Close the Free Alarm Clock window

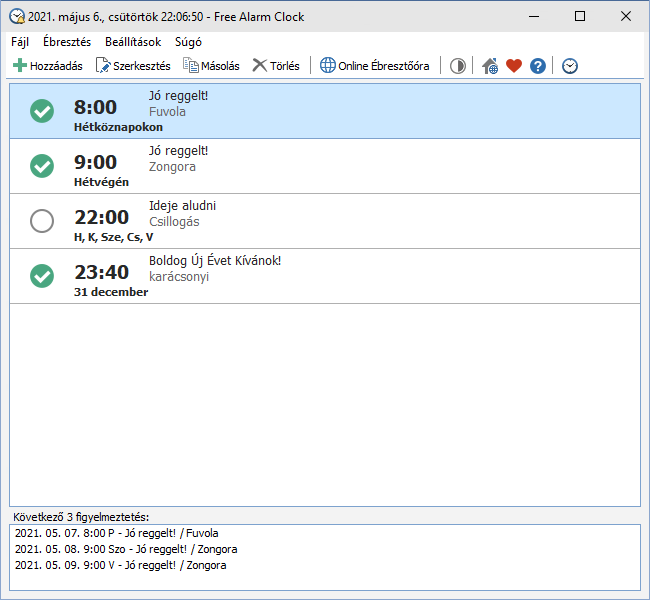click(x=626, y=17)
